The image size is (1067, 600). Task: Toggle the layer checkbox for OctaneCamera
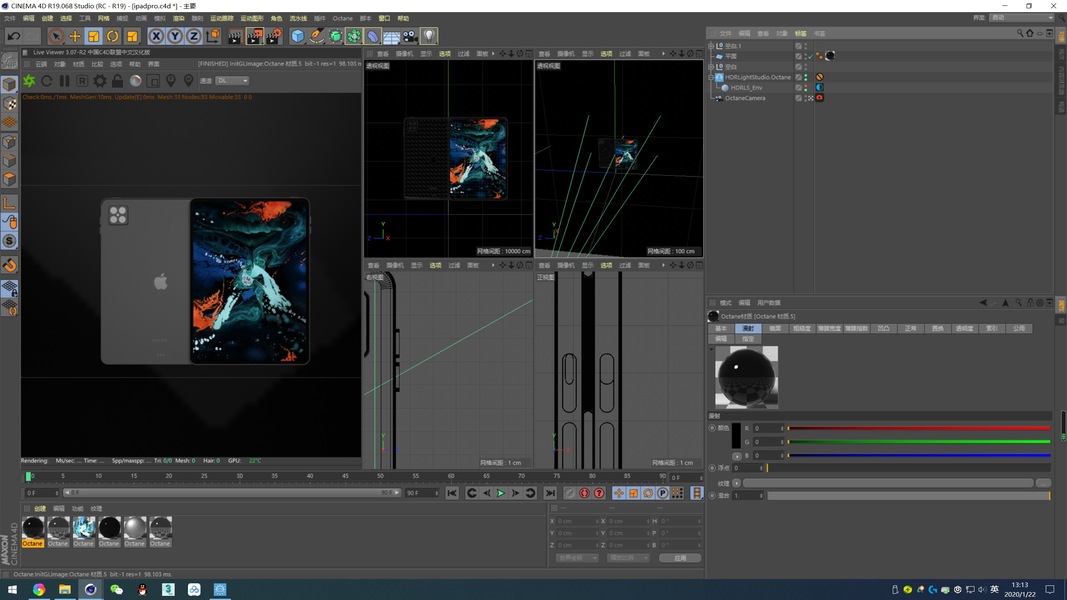point(799,98)
